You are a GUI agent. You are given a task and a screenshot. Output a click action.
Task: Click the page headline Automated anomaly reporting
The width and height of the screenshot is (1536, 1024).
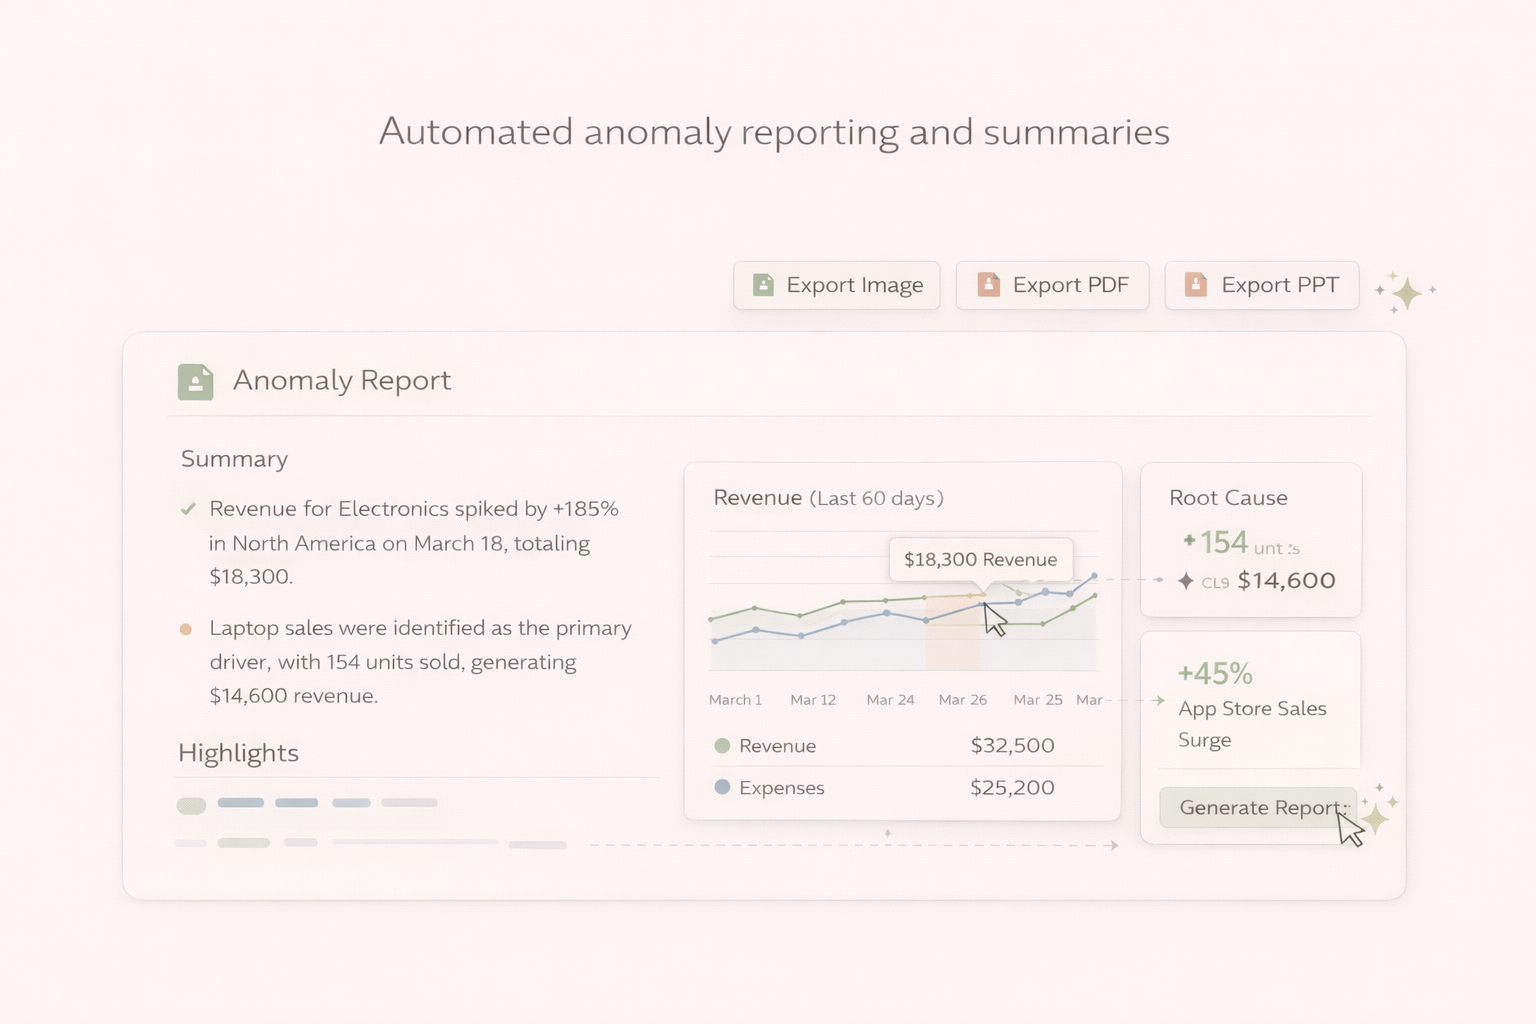pyautogui.click(x=774, y=132)
